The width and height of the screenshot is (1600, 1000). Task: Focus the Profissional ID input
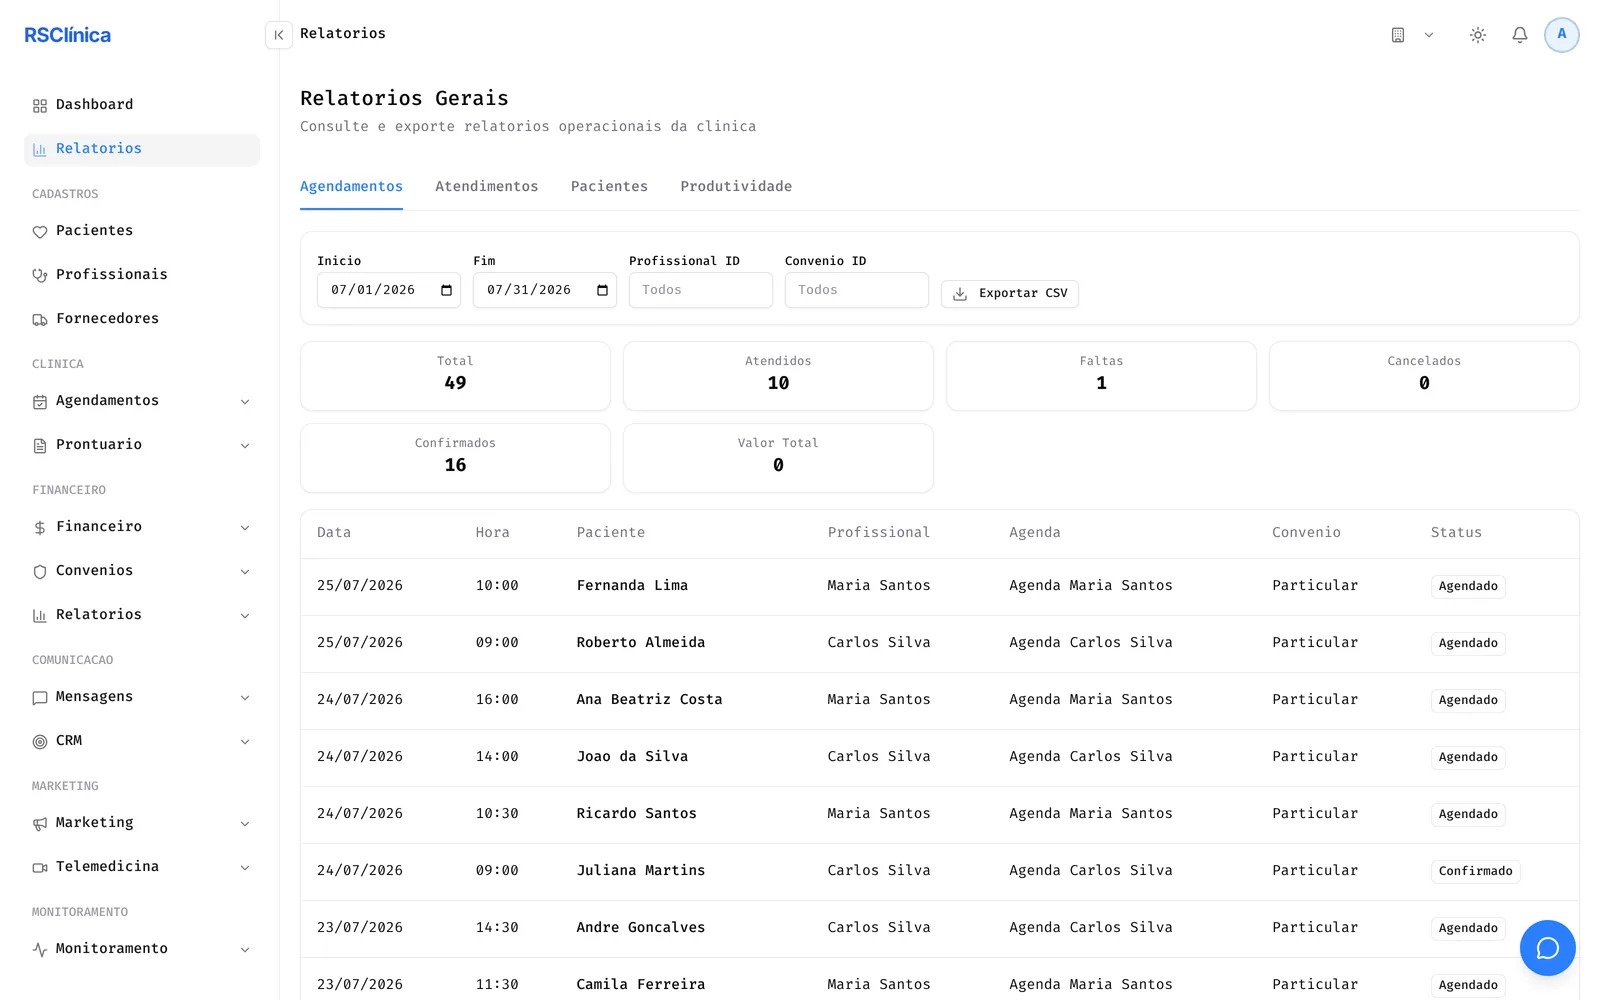pos(701,290)
